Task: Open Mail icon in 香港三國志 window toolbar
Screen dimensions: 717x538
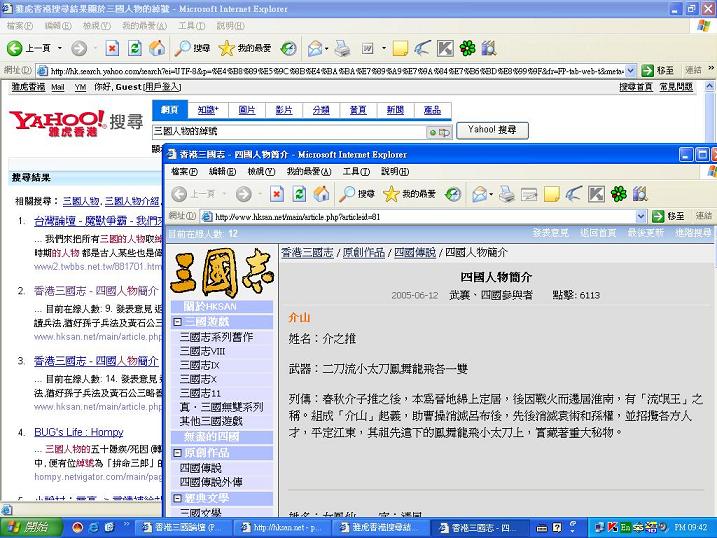Action: (x=479, y=194)
